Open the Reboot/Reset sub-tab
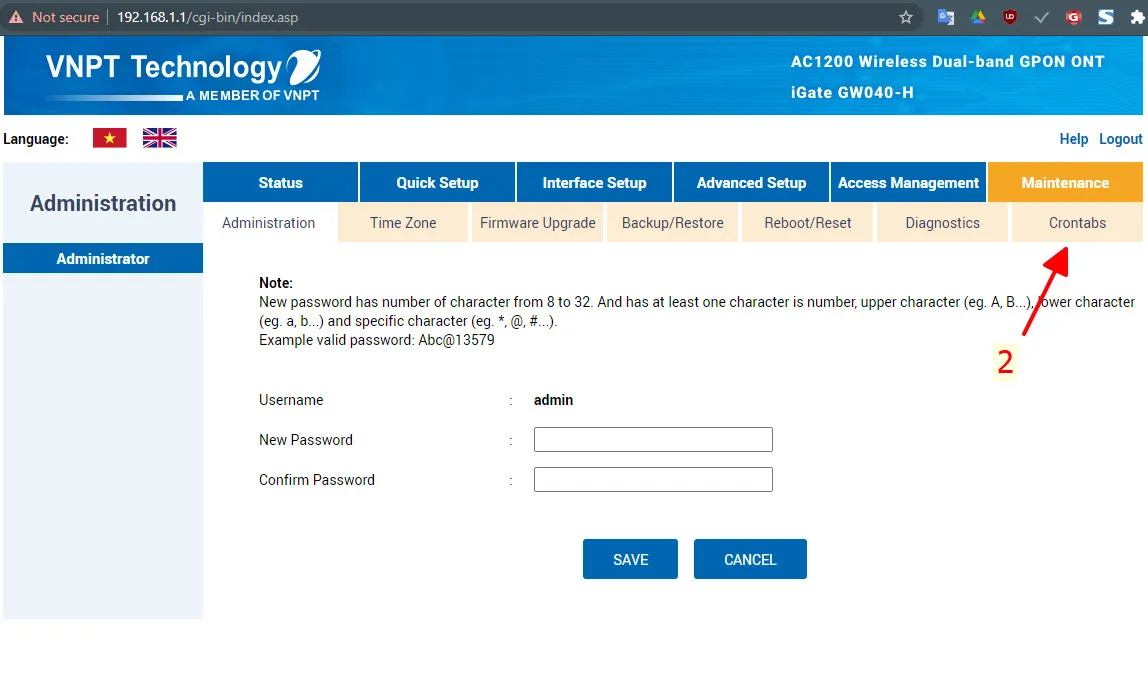The height and width of the screenshot is (689, 1148). click(x=808, y=223)
